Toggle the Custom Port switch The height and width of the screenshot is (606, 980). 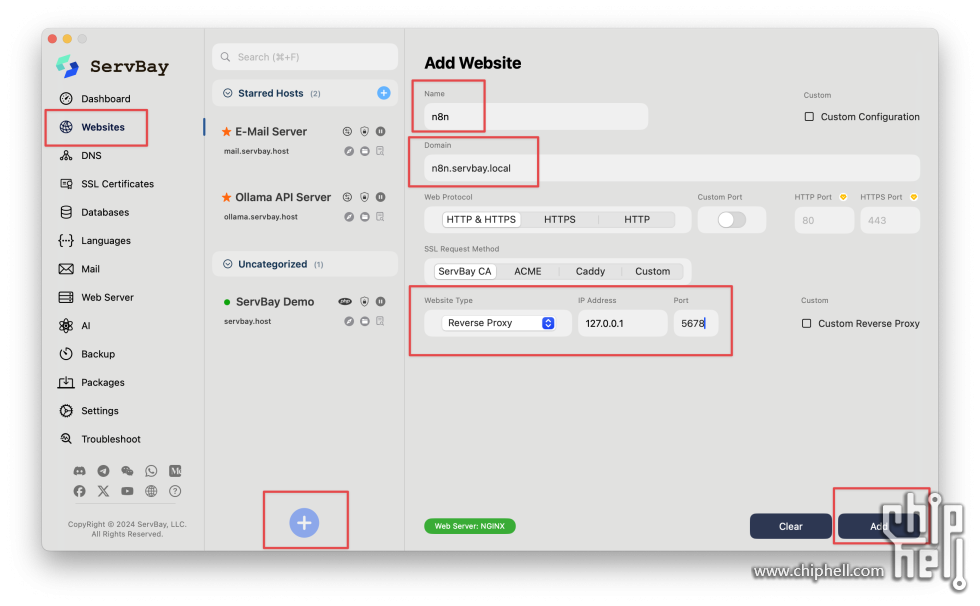[731, 220]
